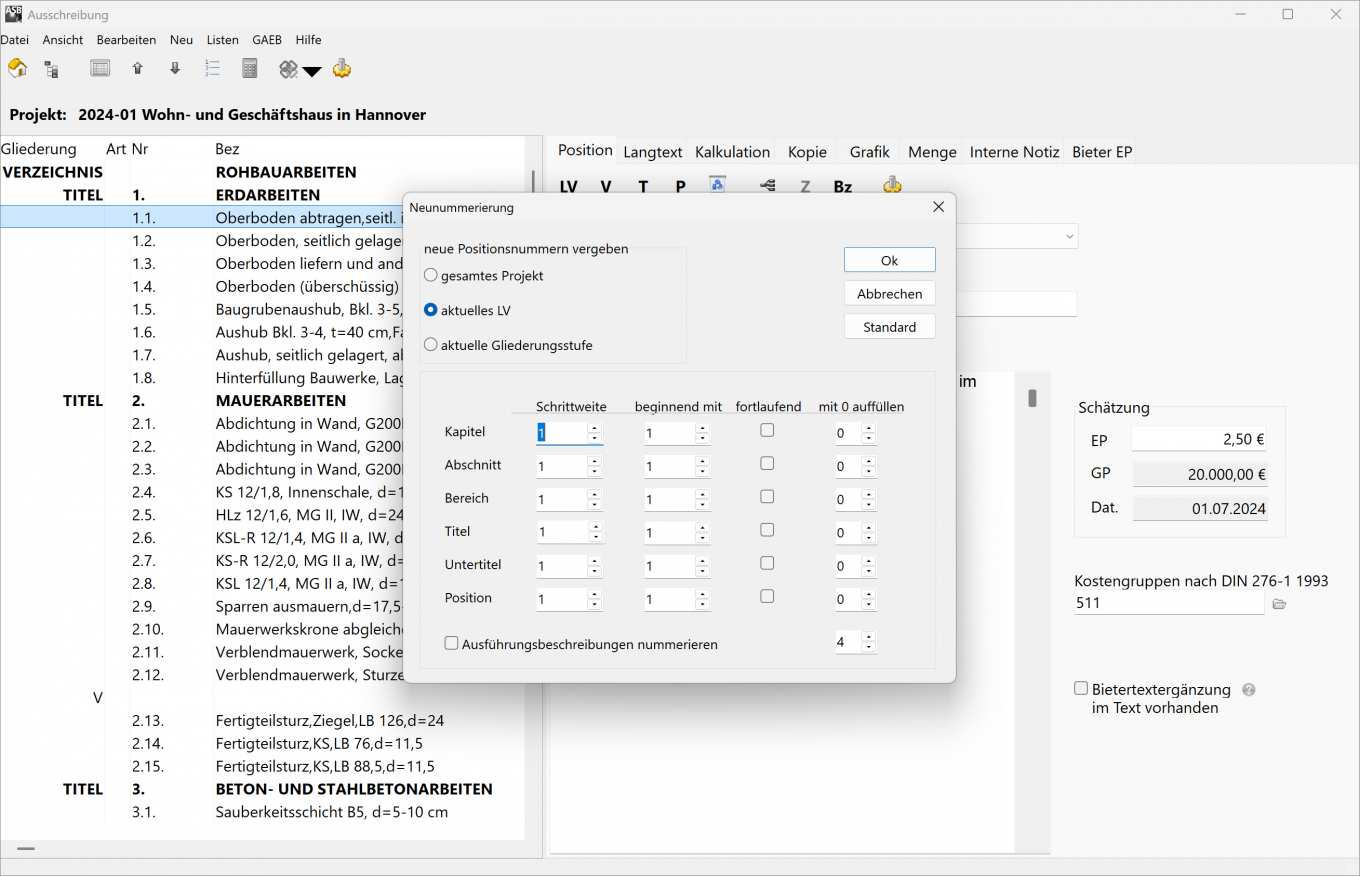Viewport: 1360px width, 876px height.
Task: Enable fortlaufend checkbox for Titel
Action: pos(767,530)
